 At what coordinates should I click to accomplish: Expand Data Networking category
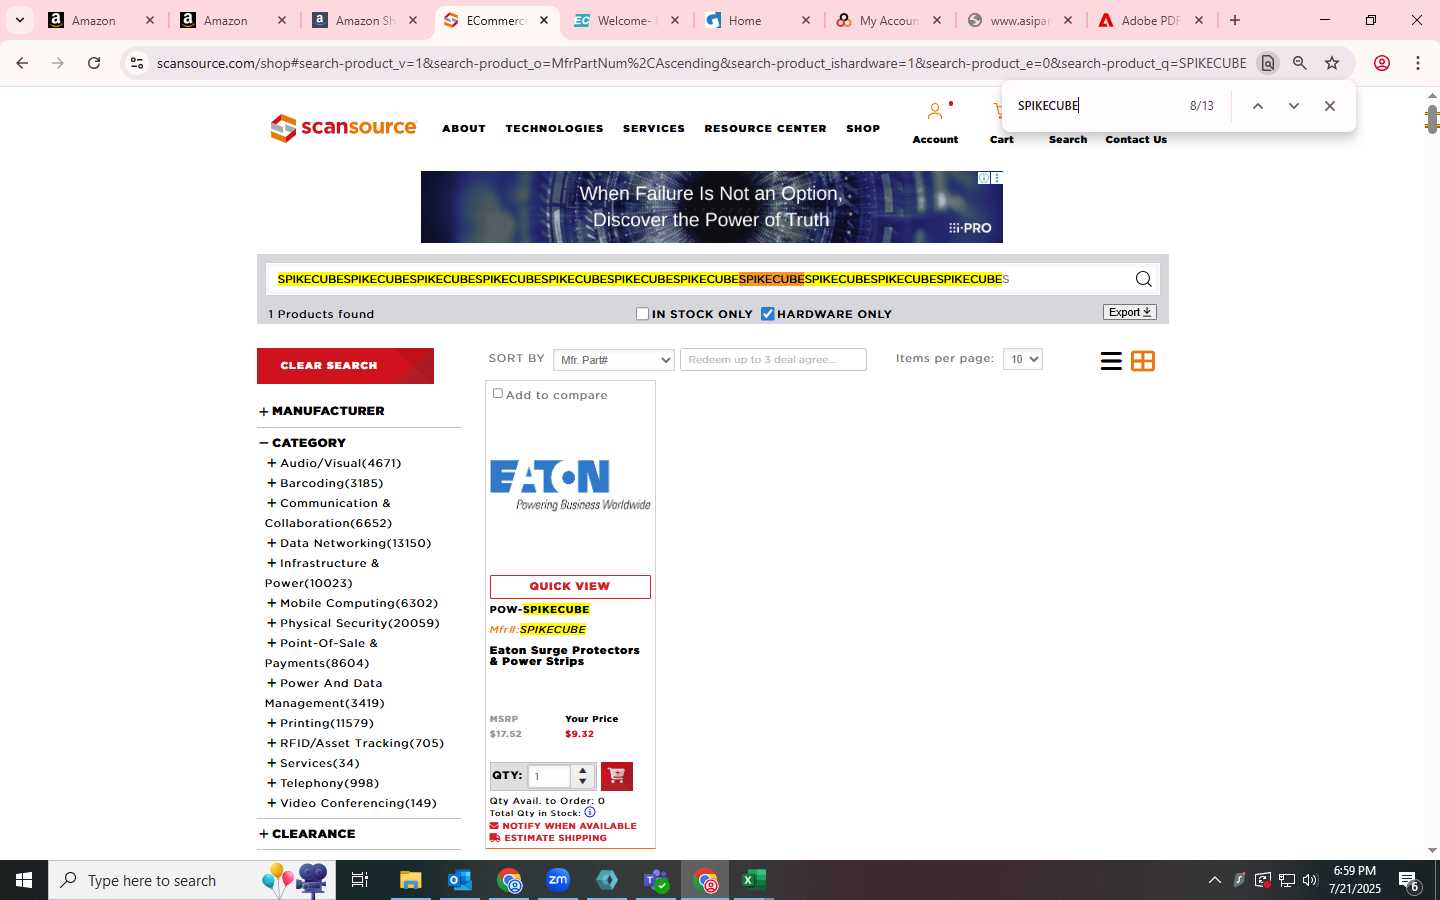pos(271,543)
